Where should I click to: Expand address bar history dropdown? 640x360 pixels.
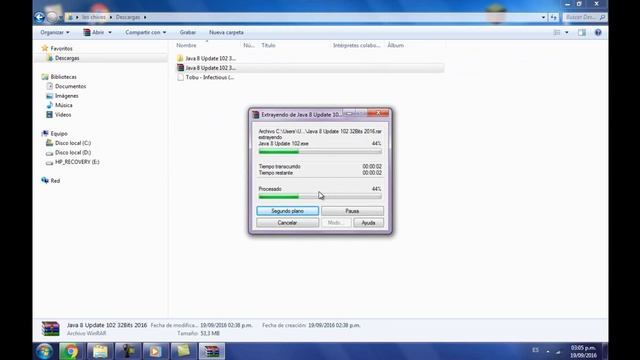[x=543, y=17]
